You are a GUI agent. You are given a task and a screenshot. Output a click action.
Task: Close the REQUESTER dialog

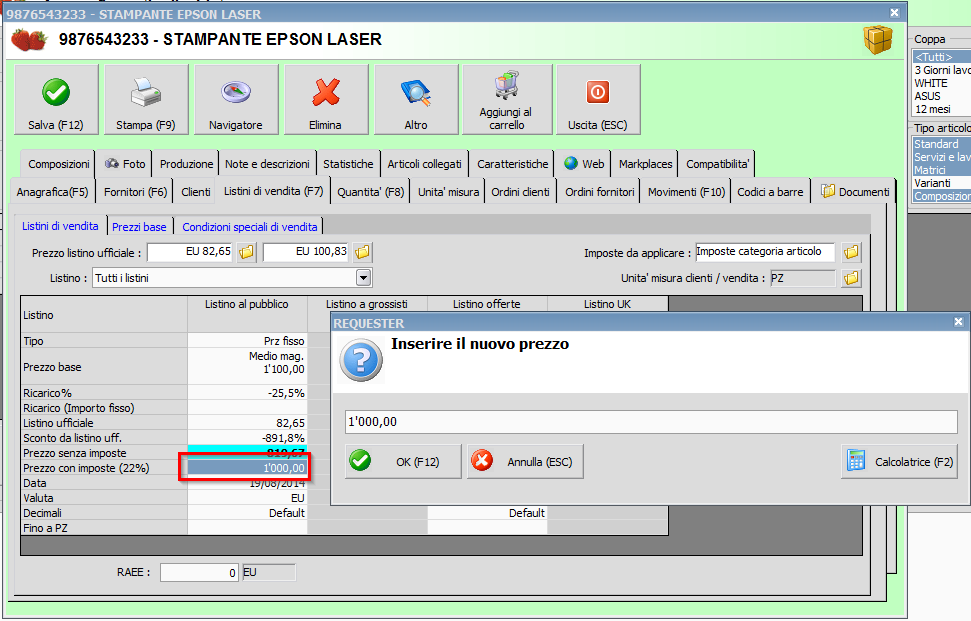click(958, 322)
